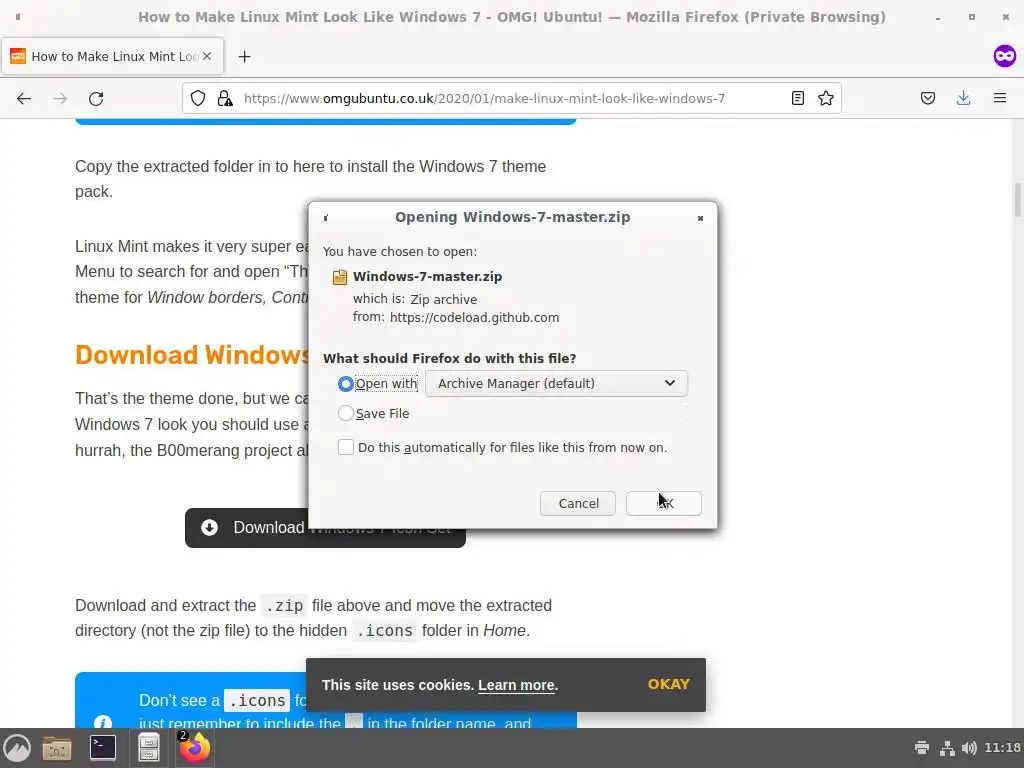The width and height of the screenshot is (1024, 768).
Task: Click the URL address field
Action: point(512,99)
